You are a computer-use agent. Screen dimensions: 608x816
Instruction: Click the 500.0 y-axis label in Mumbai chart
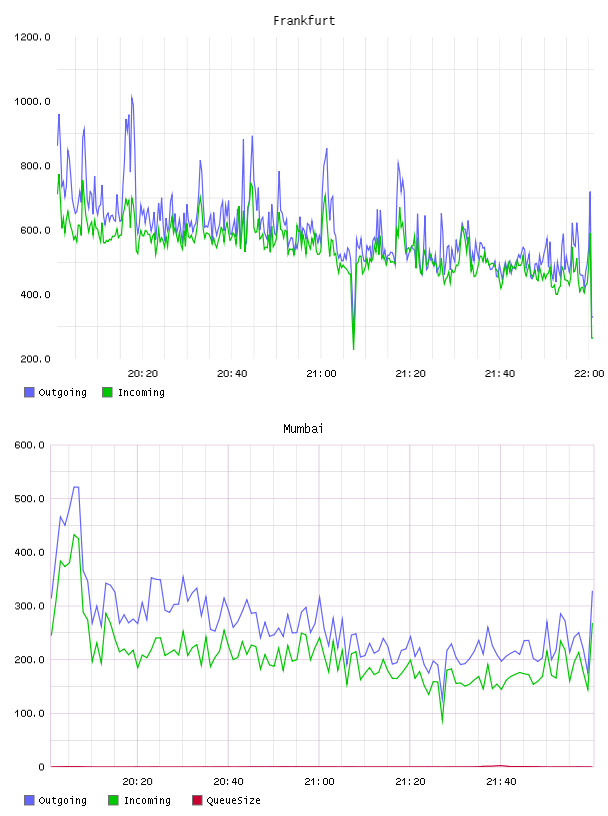tap(30, 499)
